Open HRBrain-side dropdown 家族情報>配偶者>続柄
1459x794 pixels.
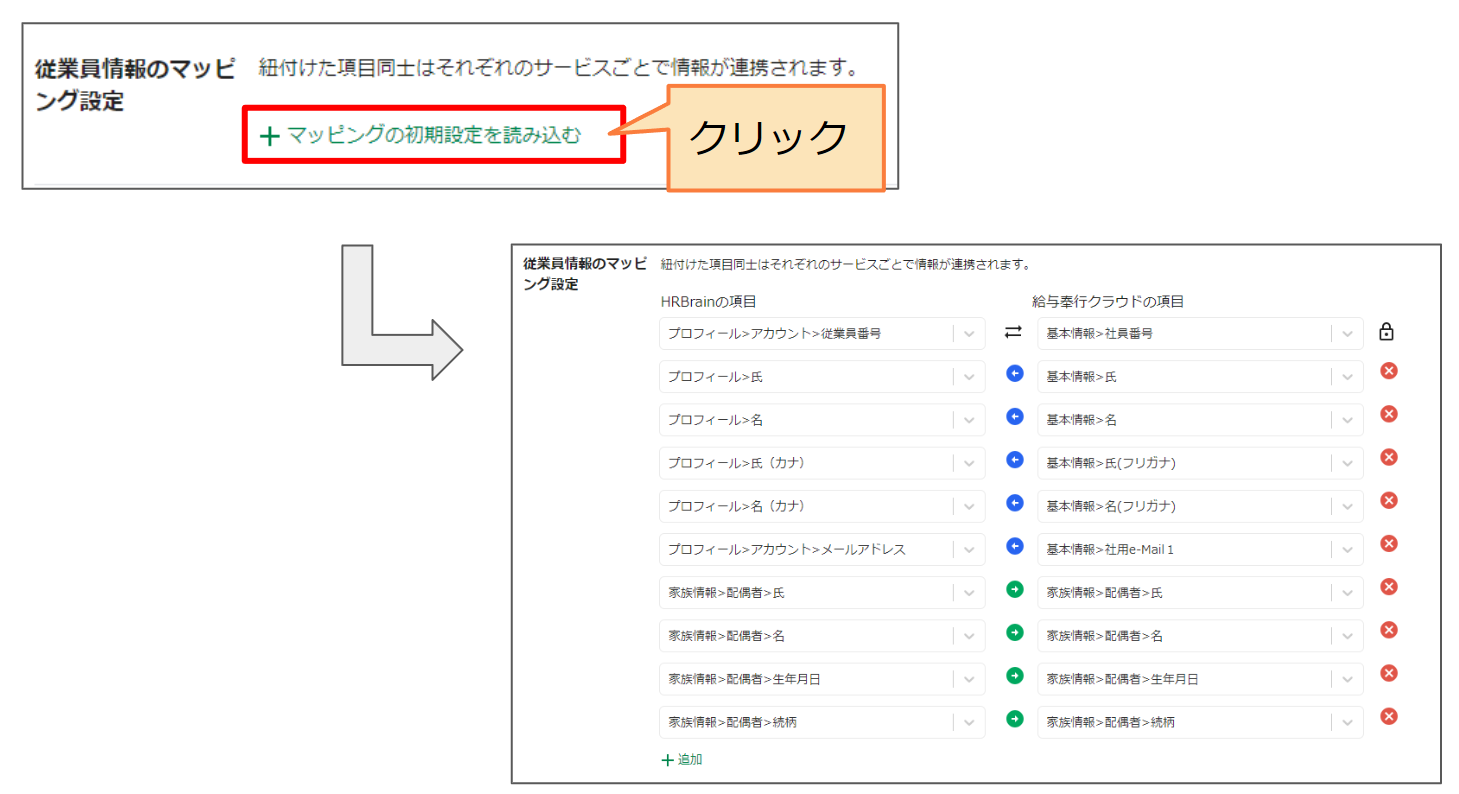[x=822, y=722]
